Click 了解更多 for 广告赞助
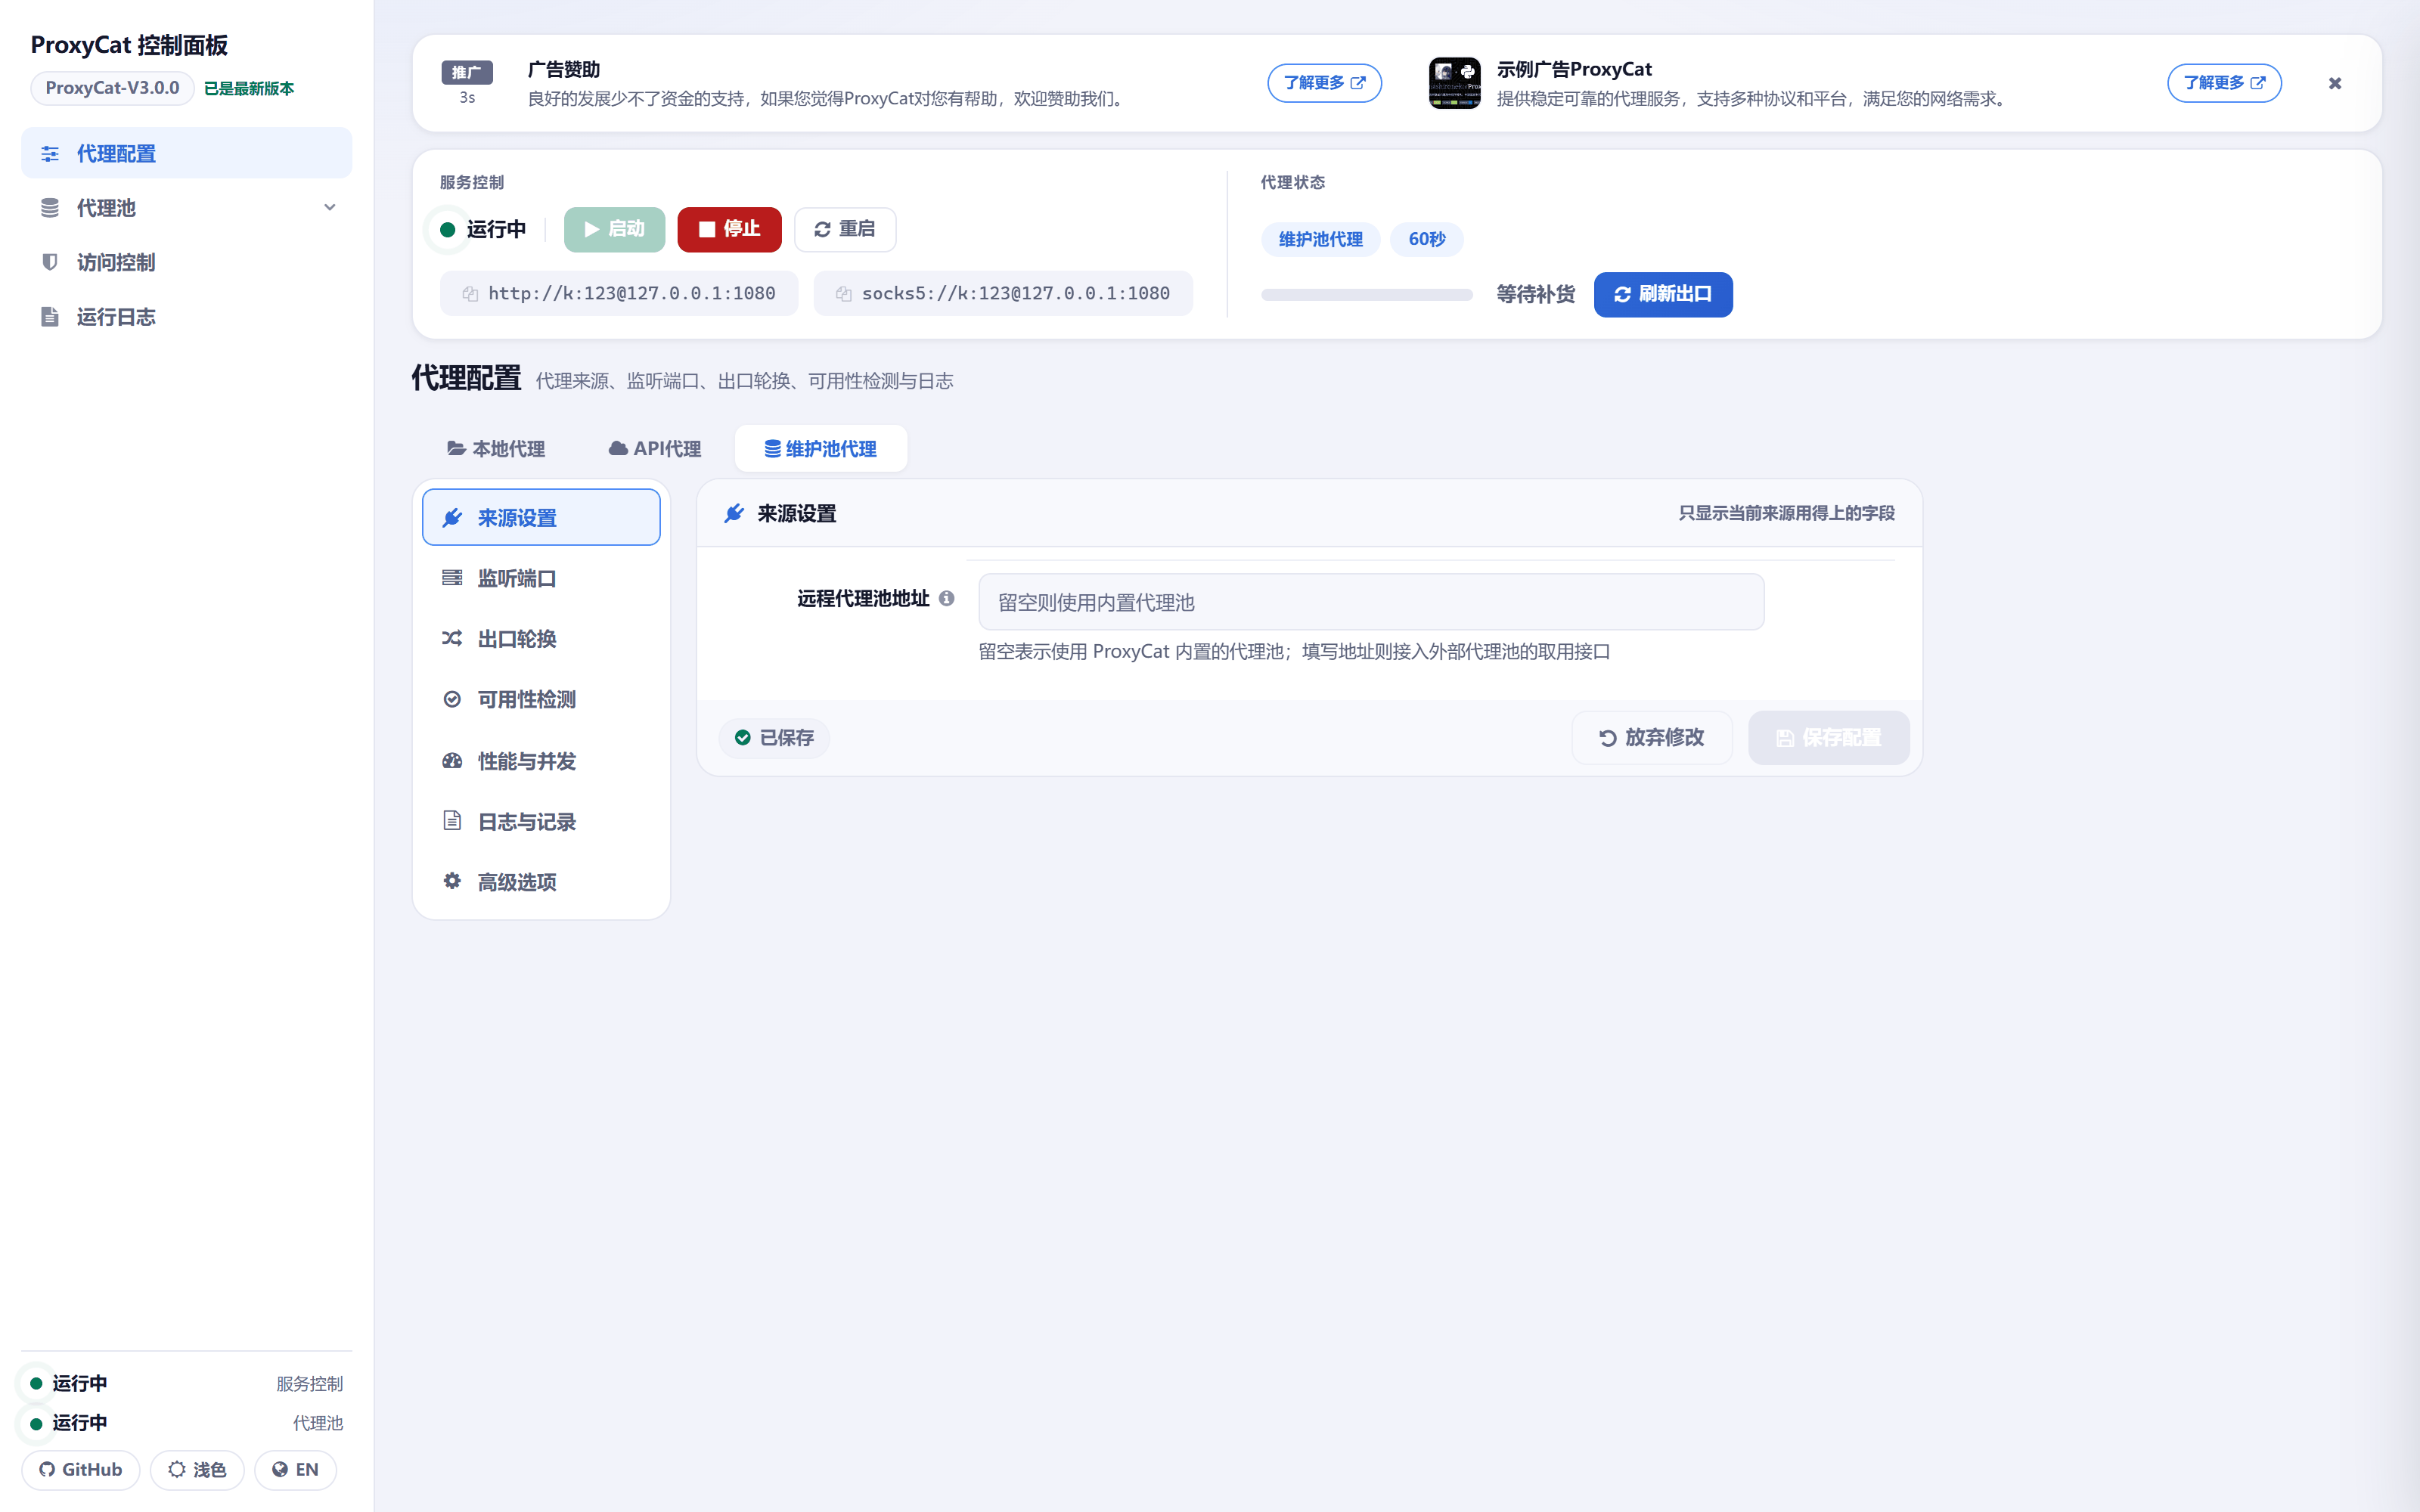Screen dimensions: 2420x1512 point(1324,83)
